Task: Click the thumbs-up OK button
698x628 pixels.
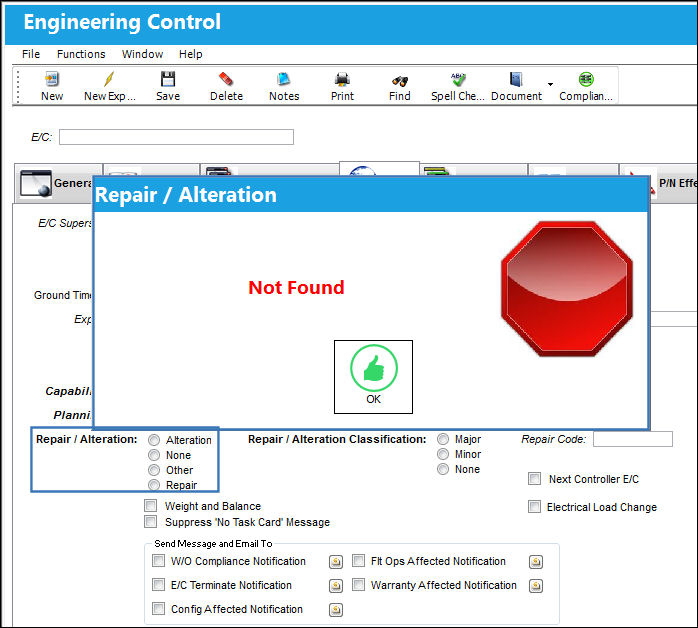Action: [x=373, y=377]
